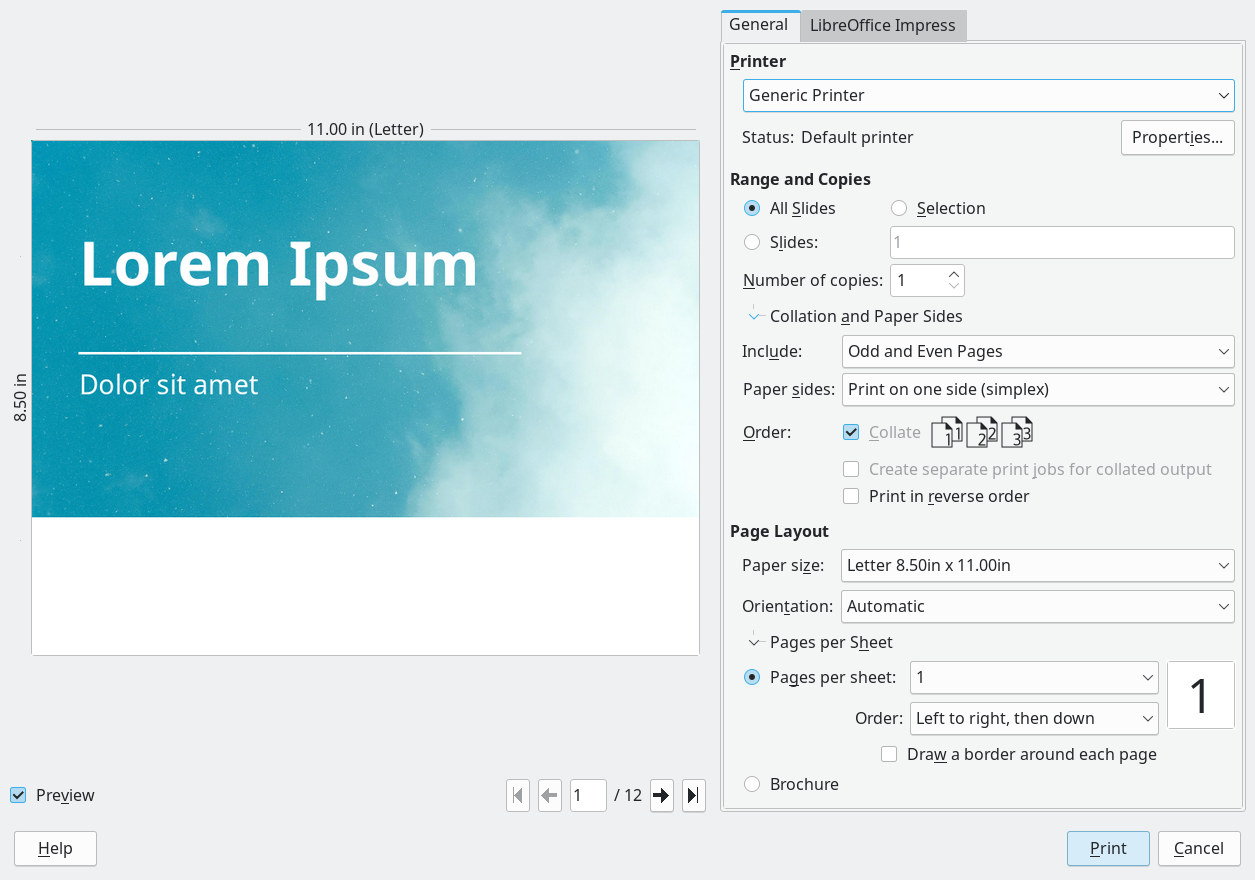
Task: Click the last collate pages icon
Action: point(1017,432)
